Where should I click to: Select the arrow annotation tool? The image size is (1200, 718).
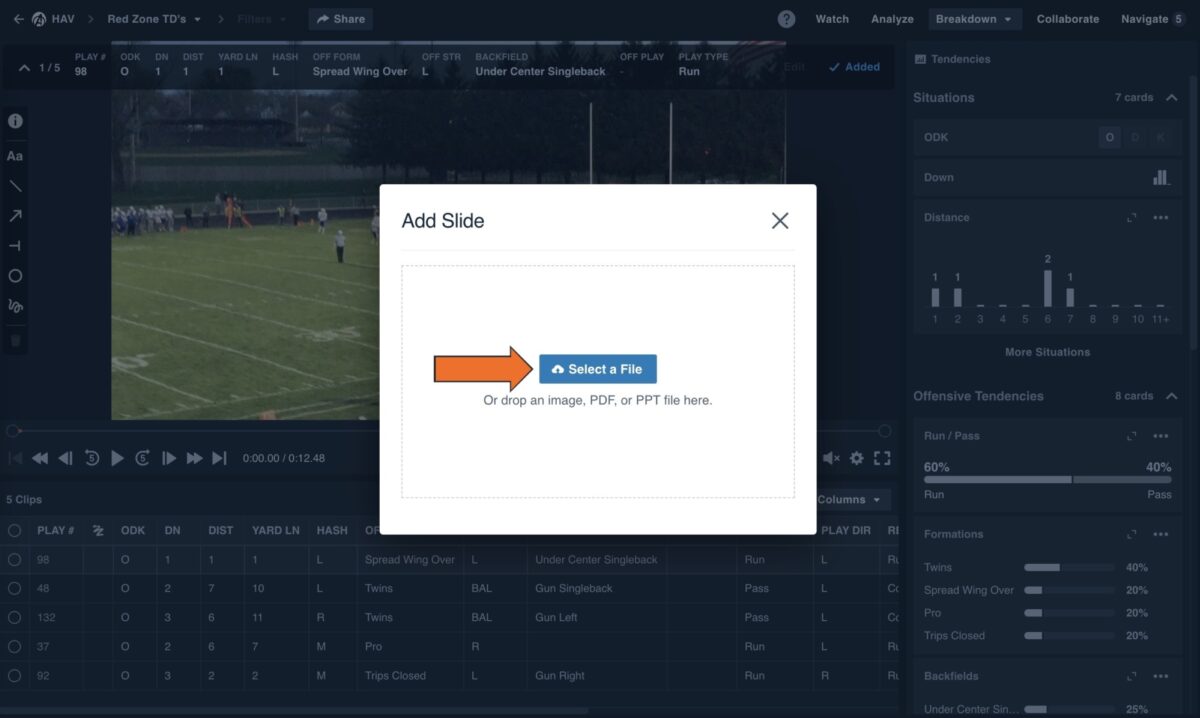pos(15,215)
